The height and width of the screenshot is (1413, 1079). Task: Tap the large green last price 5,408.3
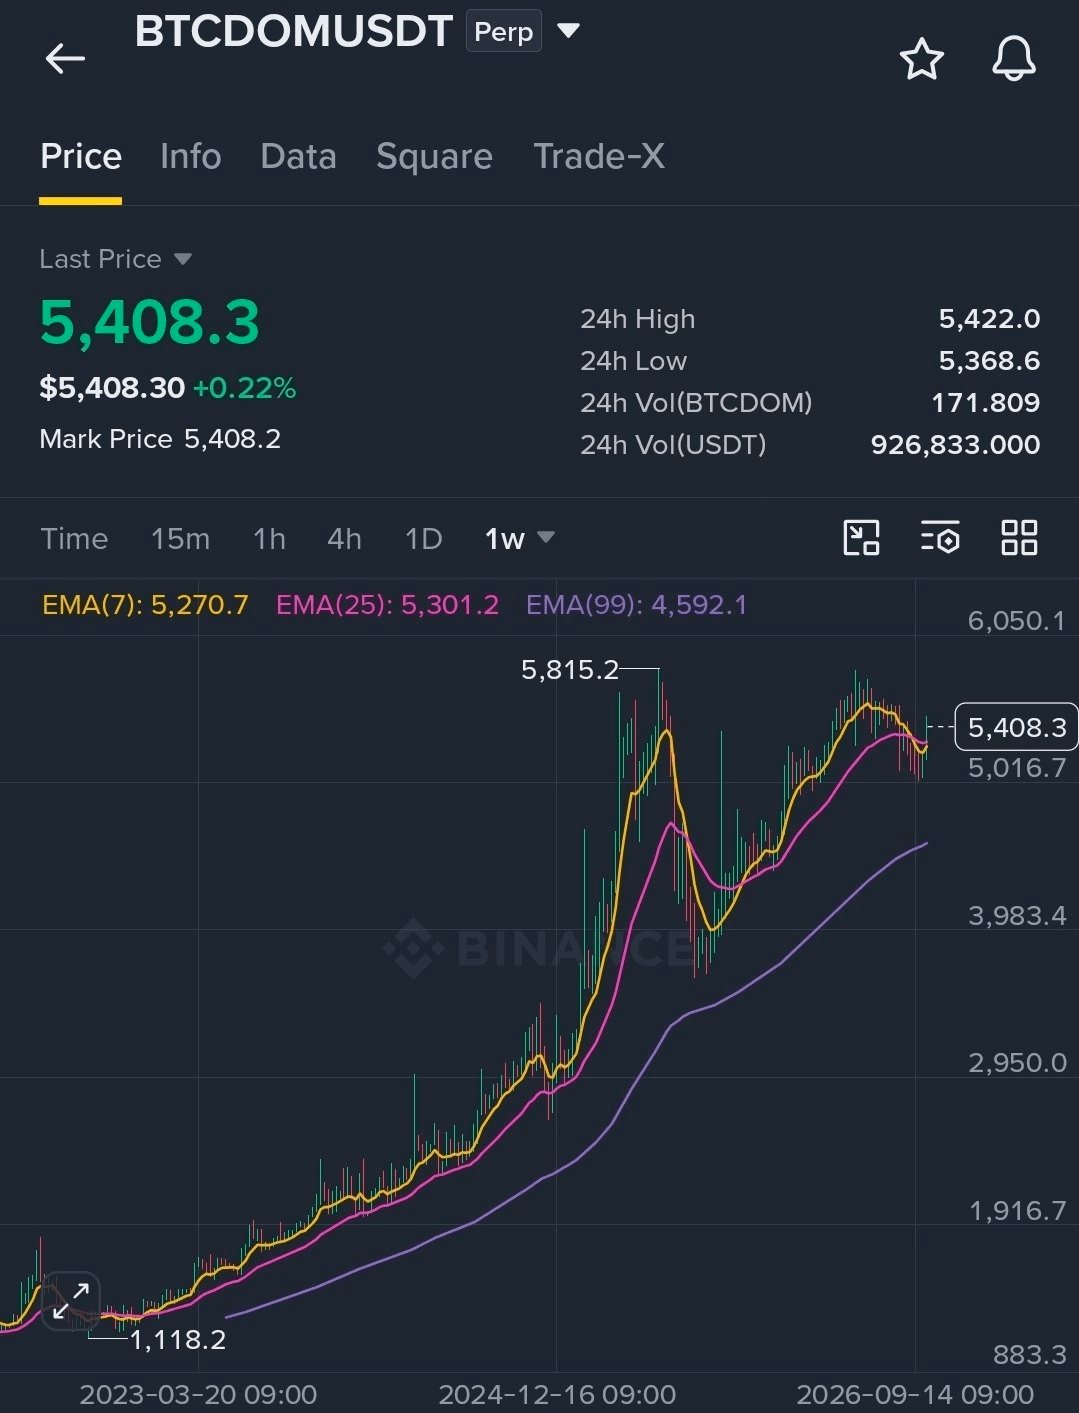point(150,322)
